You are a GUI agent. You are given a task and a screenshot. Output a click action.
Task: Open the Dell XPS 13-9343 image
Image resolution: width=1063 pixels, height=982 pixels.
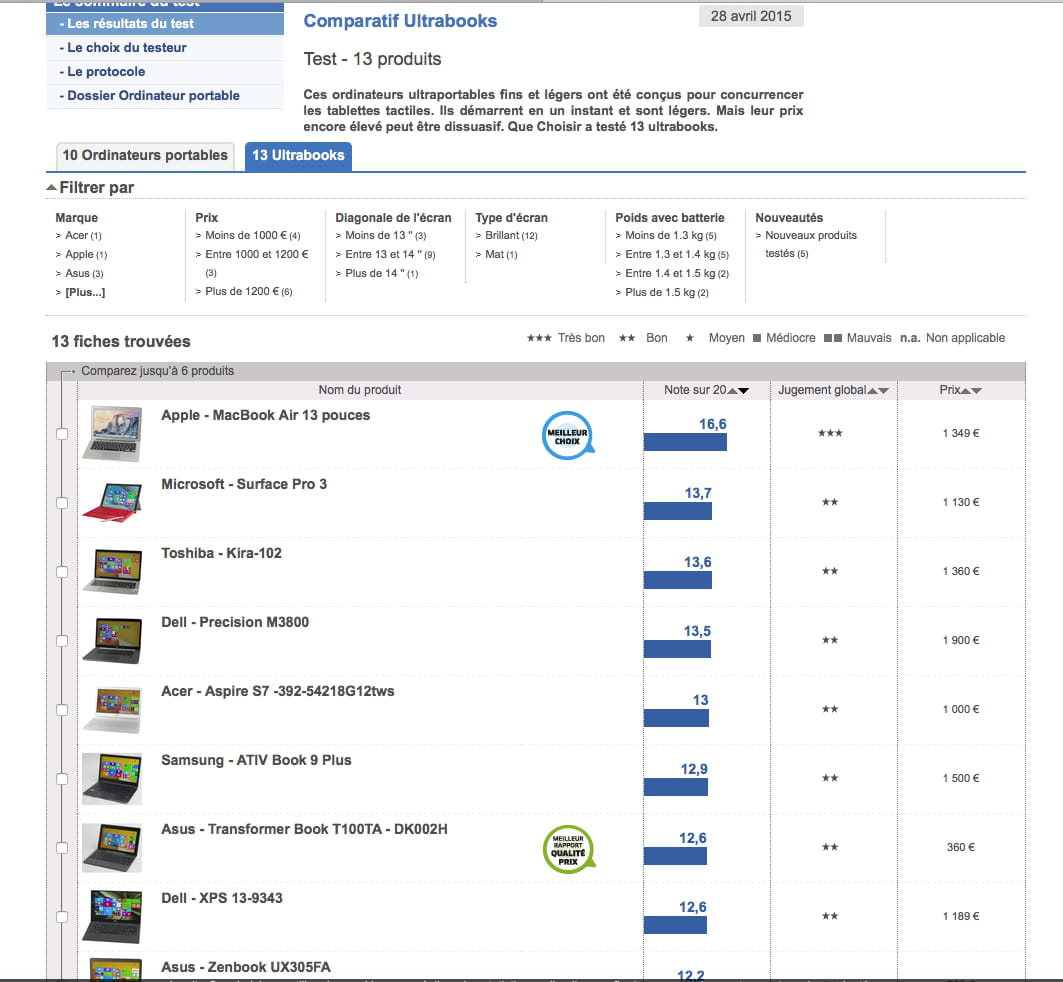click(113, 917)
